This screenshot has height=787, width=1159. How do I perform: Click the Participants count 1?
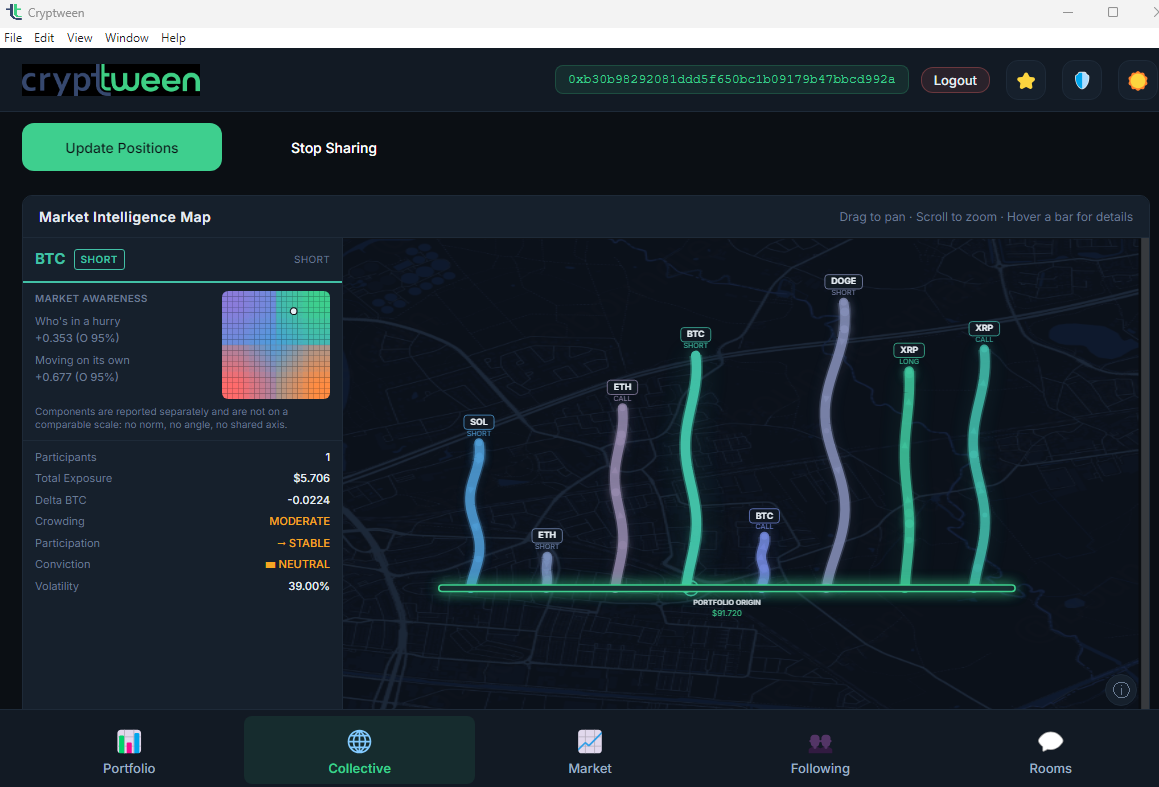327,457
